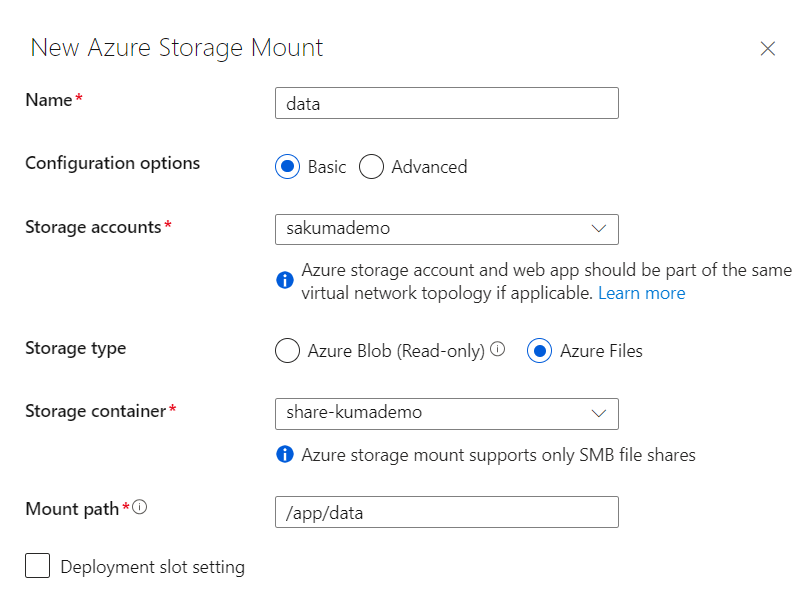Screen dimensions: 797x608
Task: Enable the Deployment slot setting checkbox
Action: 38,566
